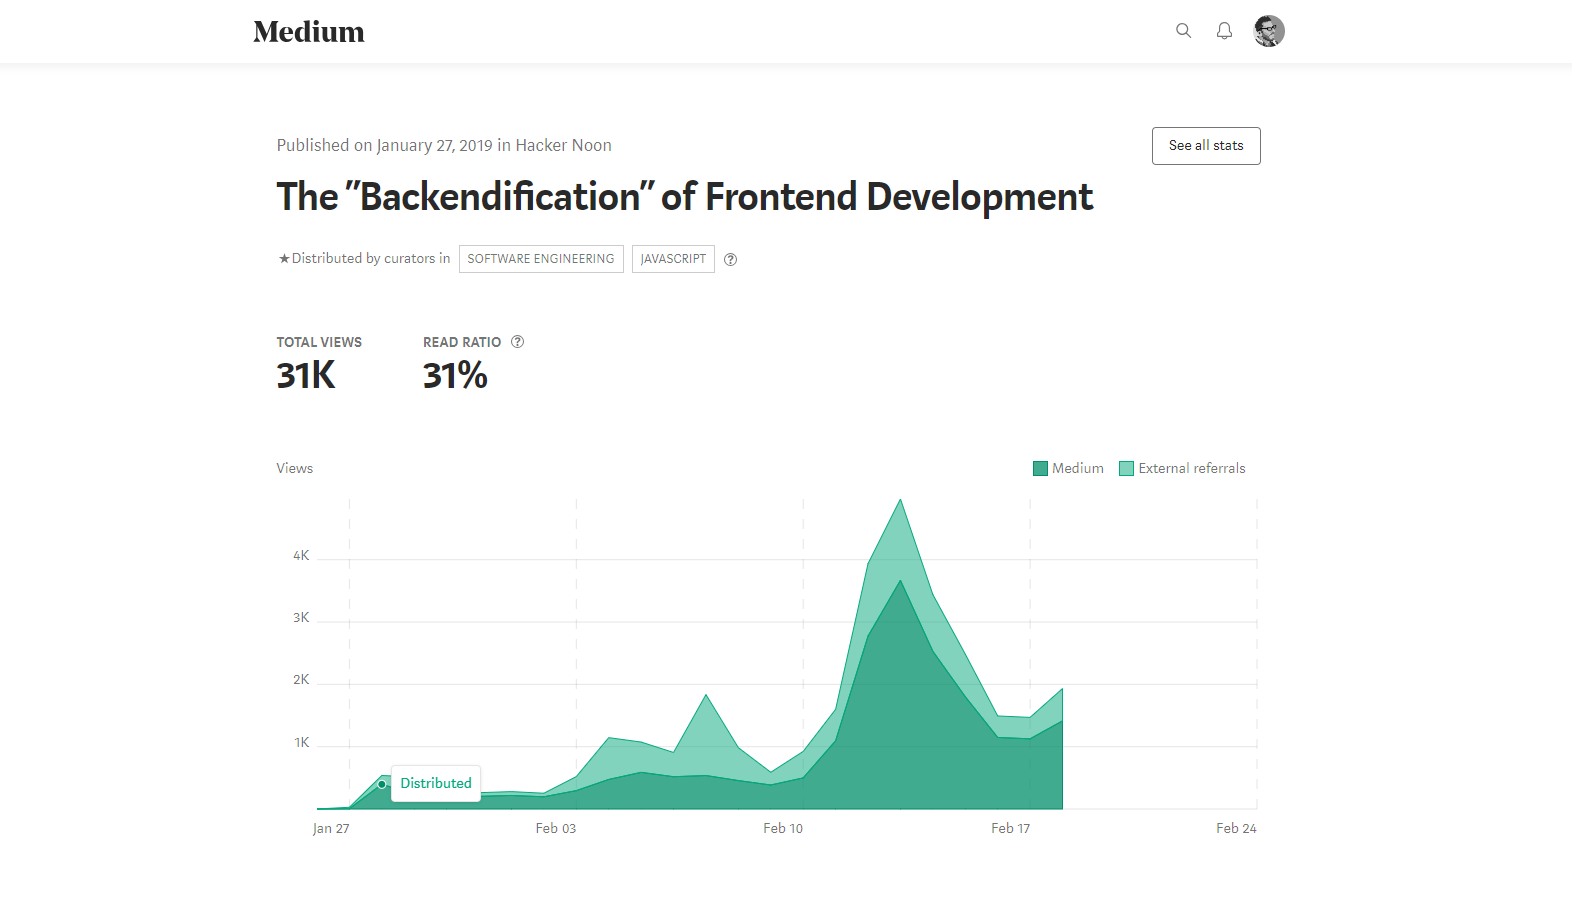Viewport: 1572px width, 898px height.
Task: Click the article title Backendification heading
Action: click(x=685, y=197)
